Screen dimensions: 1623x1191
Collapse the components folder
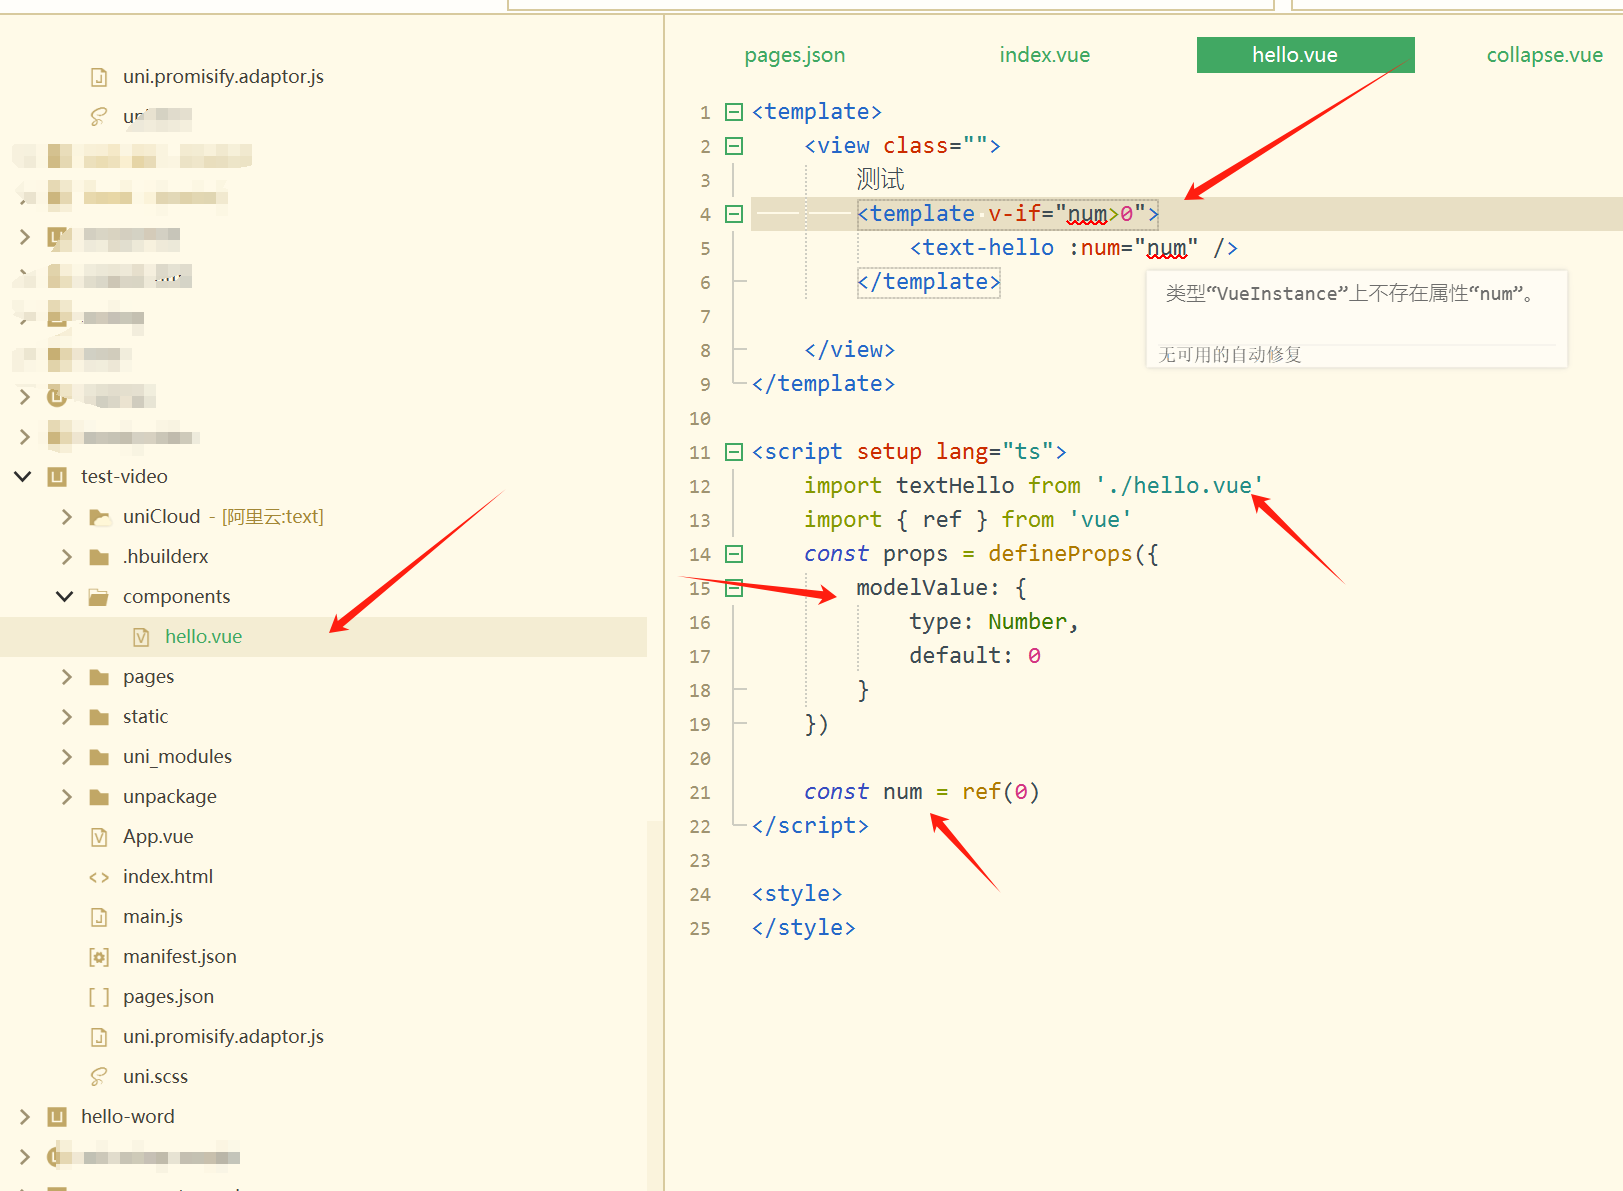click(65, 596)
